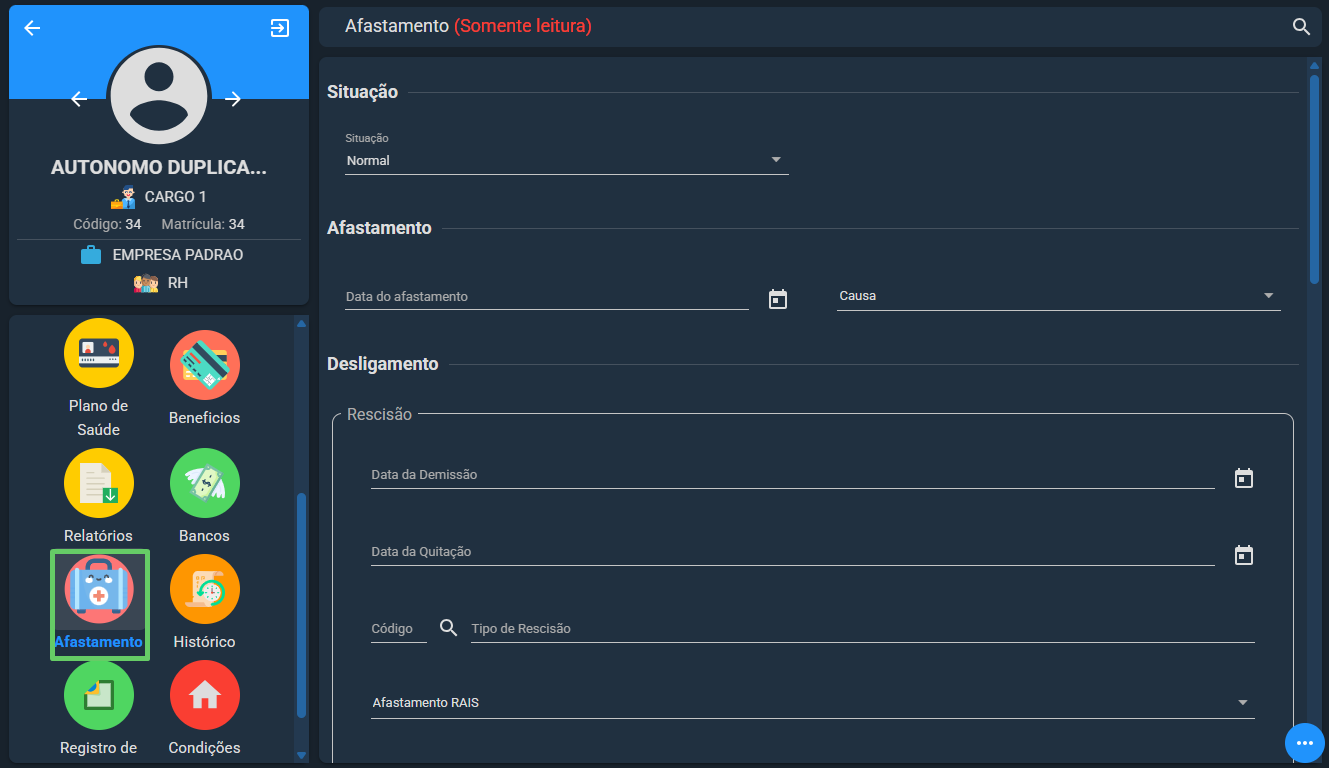The image size is (1329, 768).
Task: Expand the Causa dropdown
Action: [x=1059, y=296]
